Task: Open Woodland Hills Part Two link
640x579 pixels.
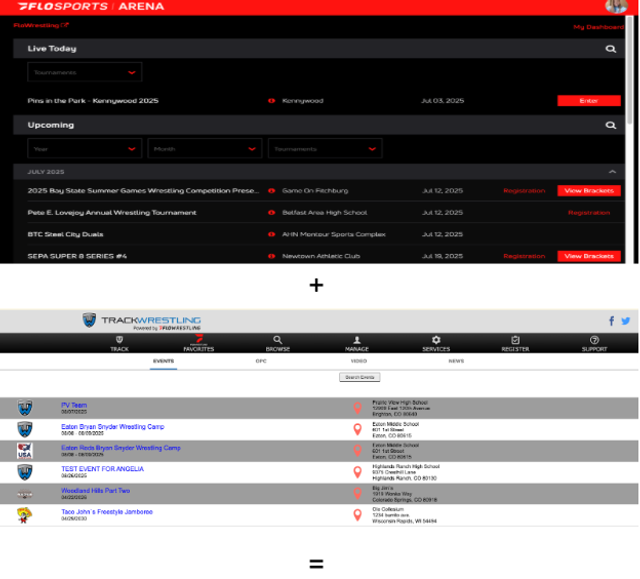Action: pyautogui.click(x=96, y=491)
